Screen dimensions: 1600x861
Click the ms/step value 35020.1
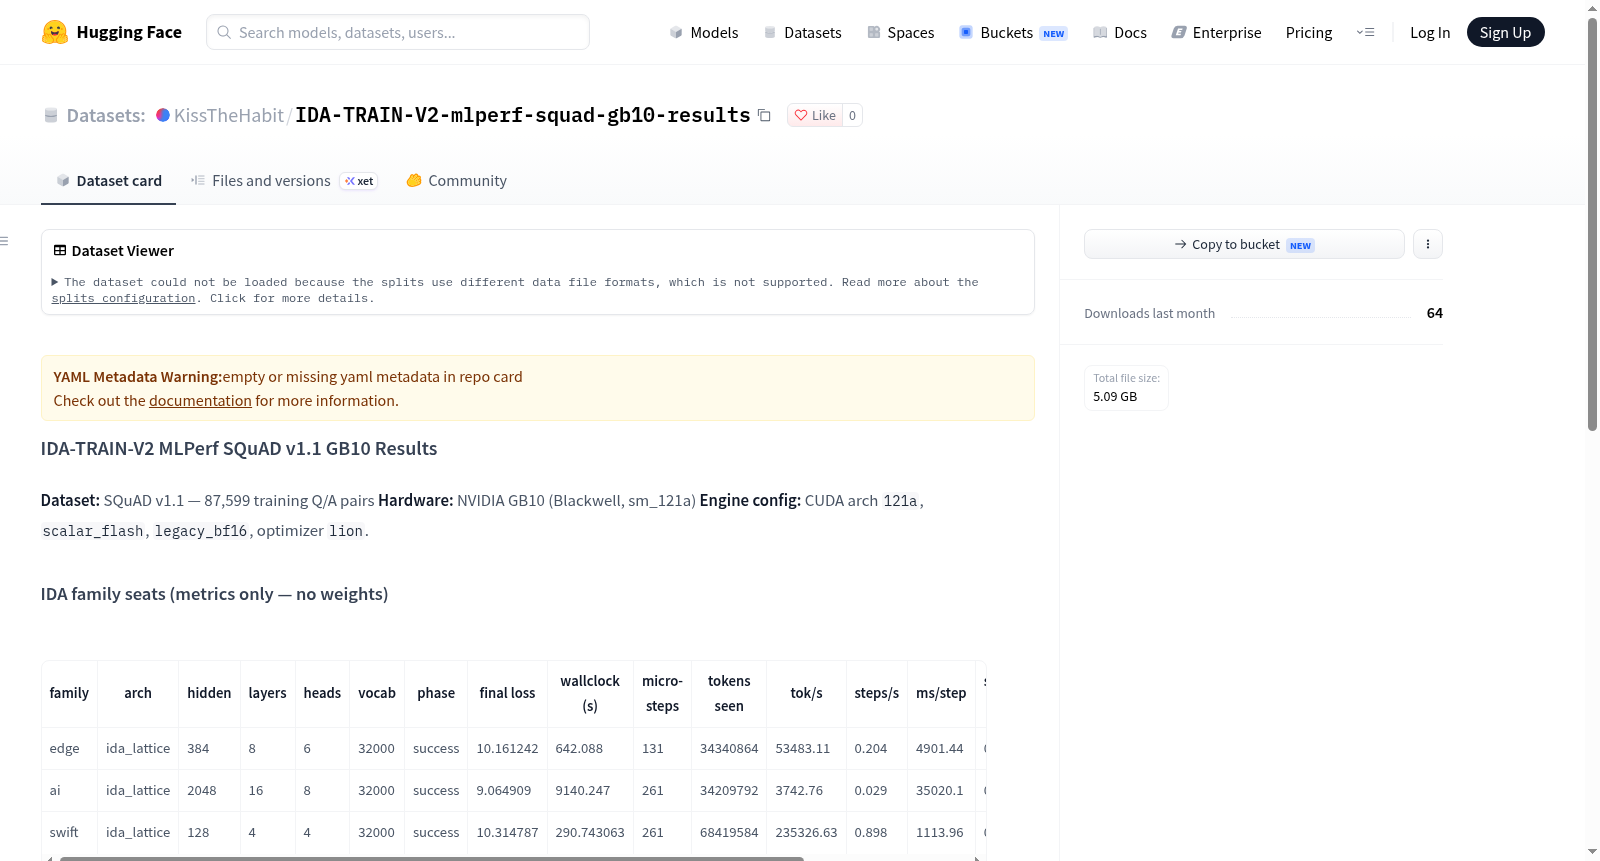point(940,790)
